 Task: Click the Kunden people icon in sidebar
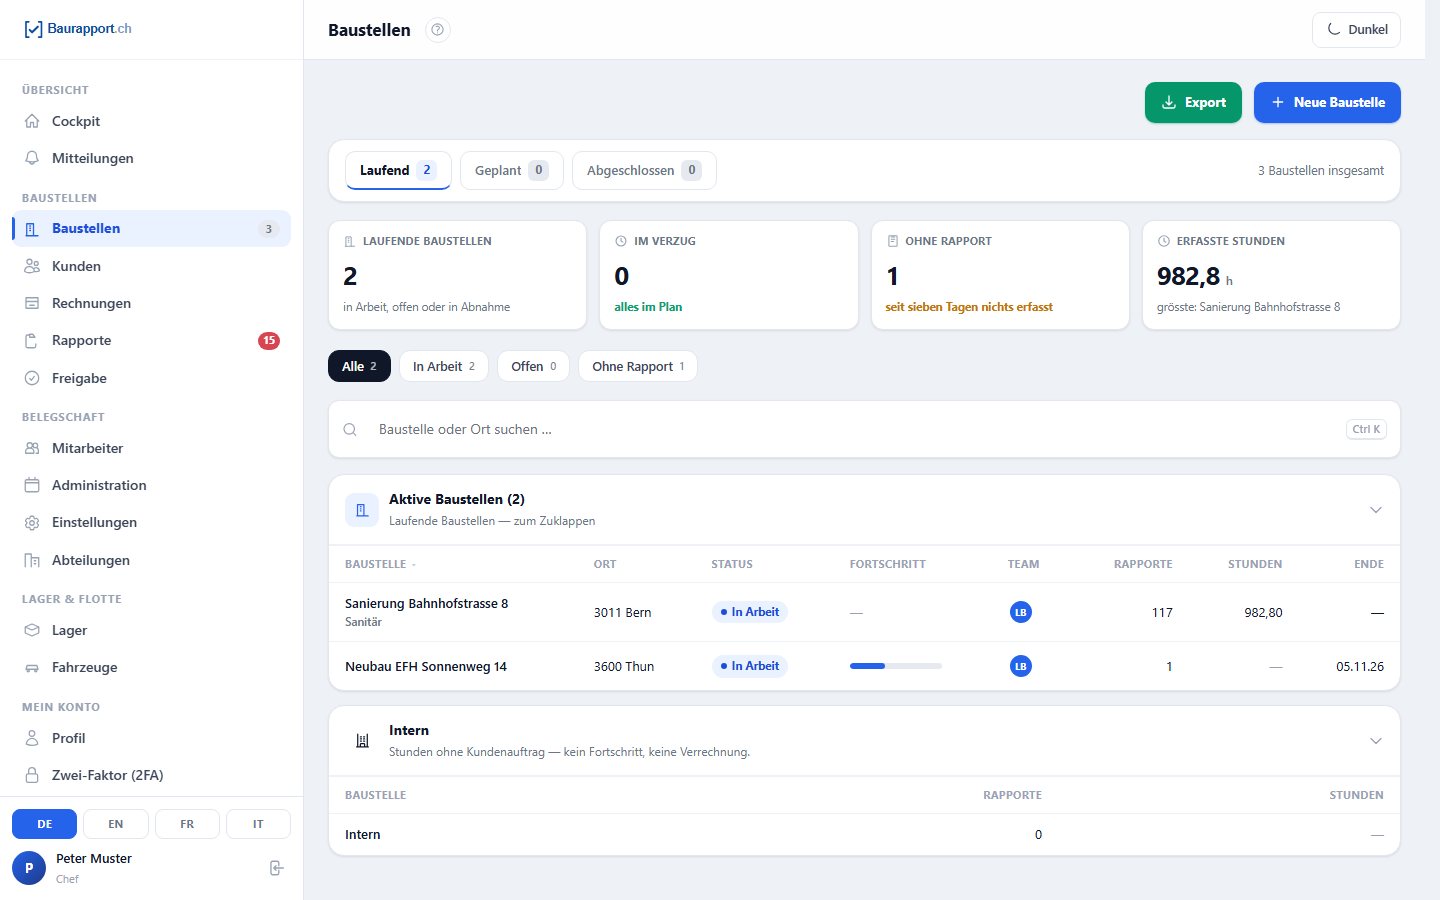pyautogui.click(x=32, y=266)
